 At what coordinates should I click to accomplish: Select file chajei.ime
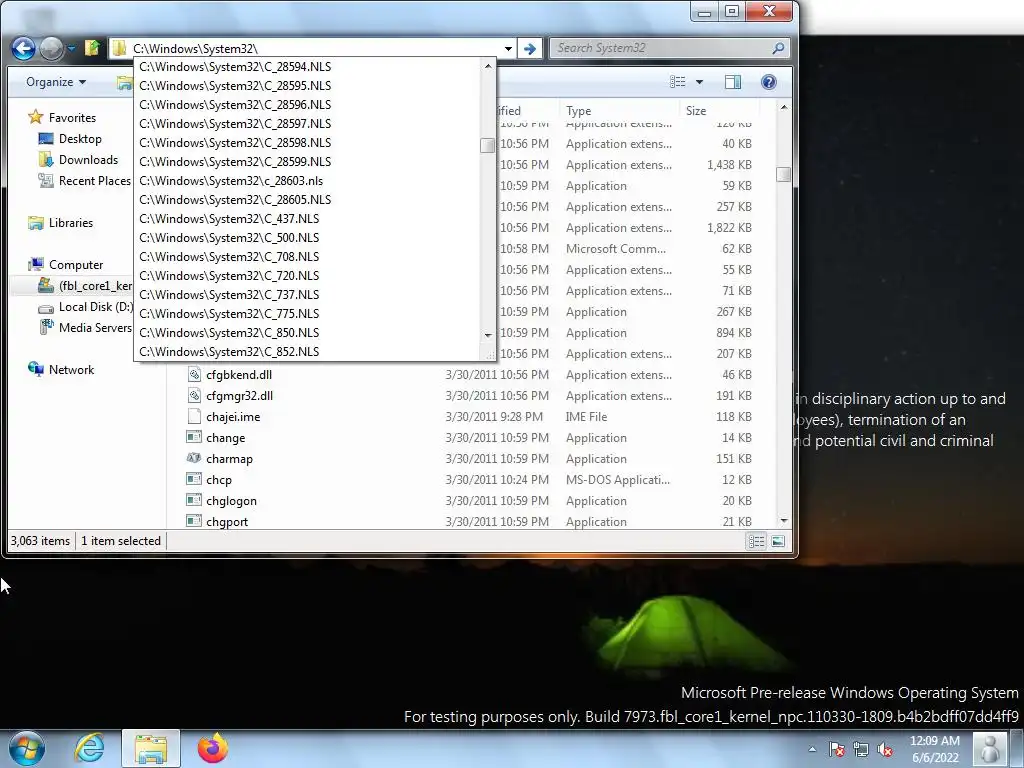coord(233,417)
